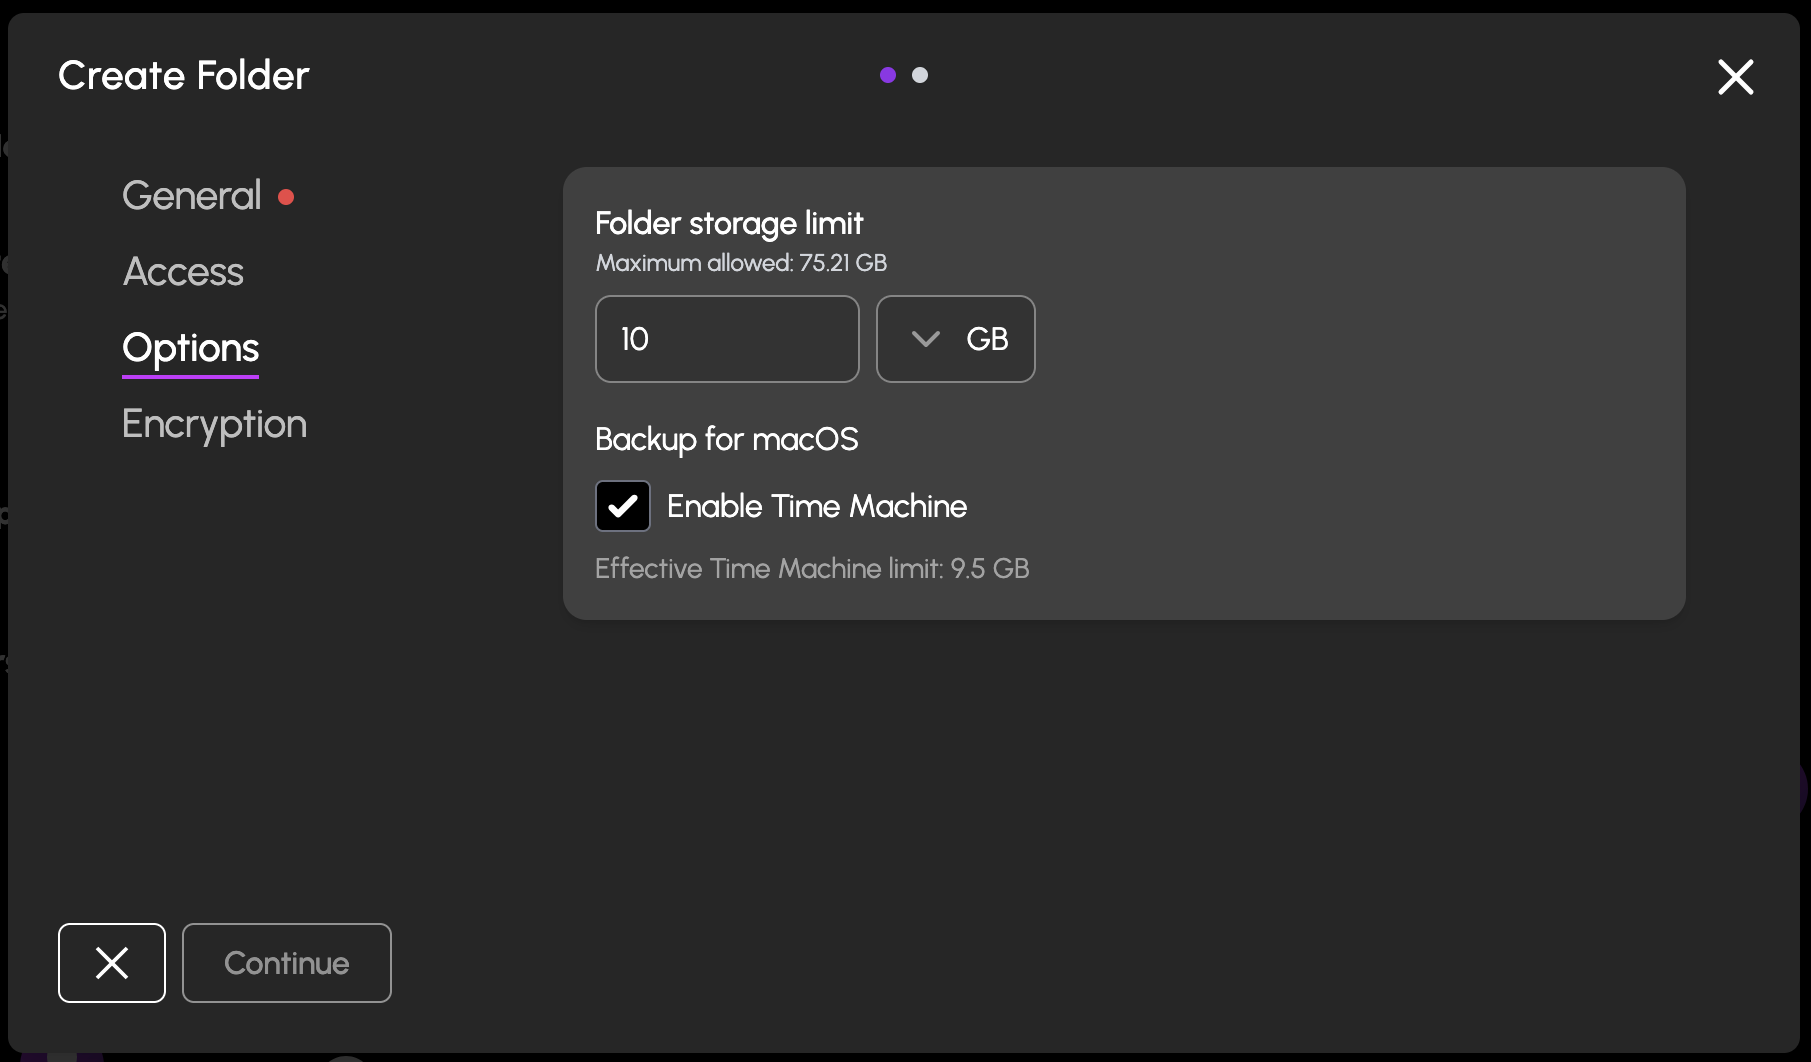Select the purple first-step progress dot
1811x1062 pixels.
click(x=886, y=74)
